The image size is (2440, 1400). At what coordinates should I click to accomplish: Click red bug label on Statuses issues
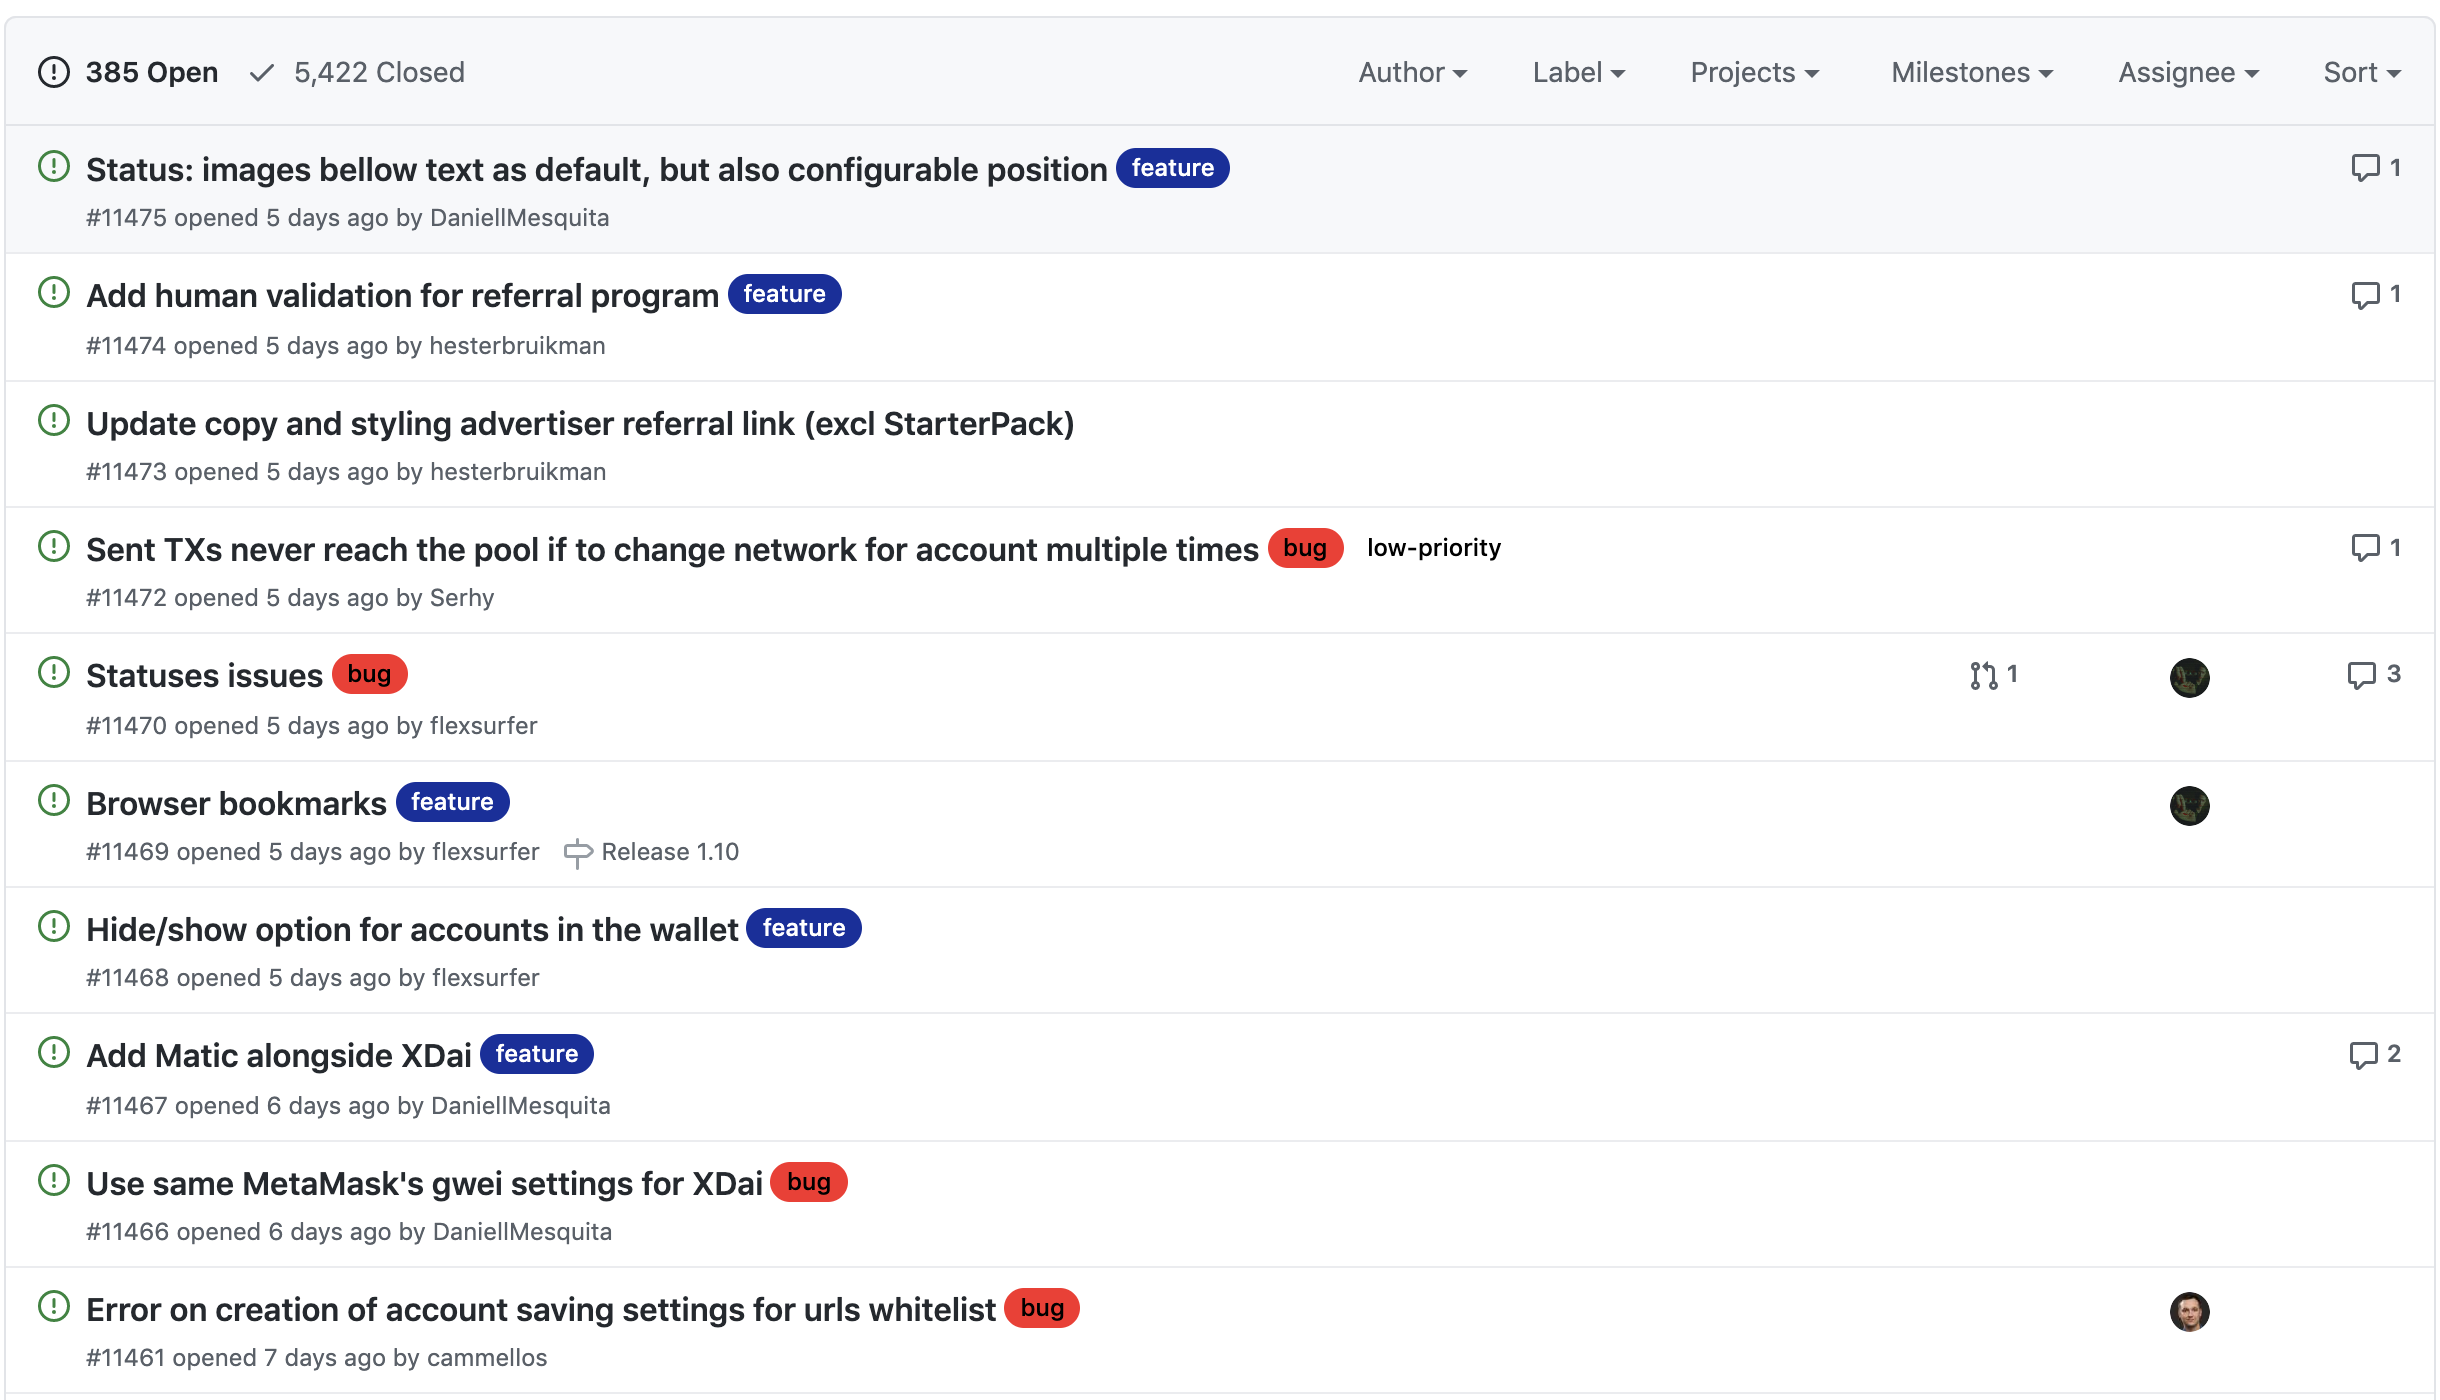coord(369,675)
